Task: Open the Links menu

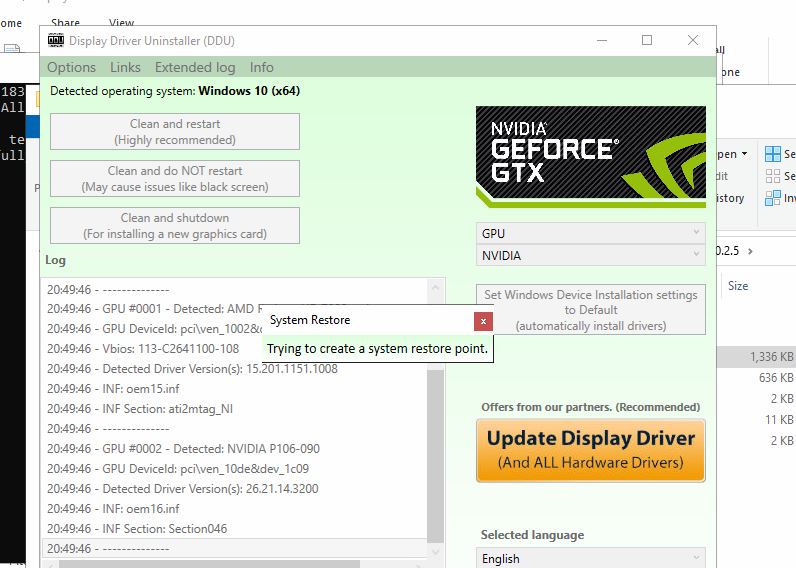Action: point(125,67)
